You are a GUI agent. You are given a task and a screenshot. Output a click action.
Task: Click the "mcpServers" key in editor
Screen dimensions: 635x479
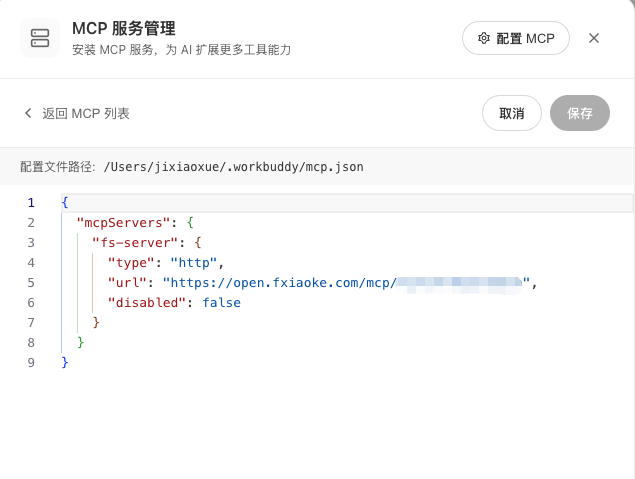coord(124,222)
